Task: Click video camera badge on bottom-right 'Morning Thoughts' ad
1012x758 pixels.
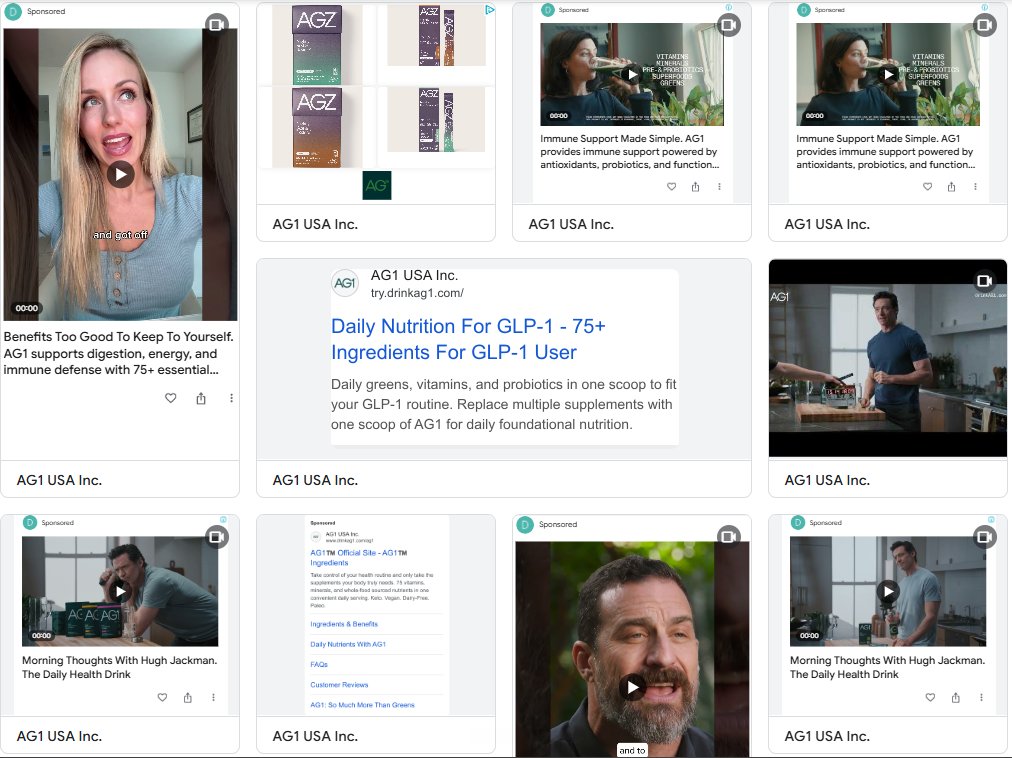Action: coord(985,537)
